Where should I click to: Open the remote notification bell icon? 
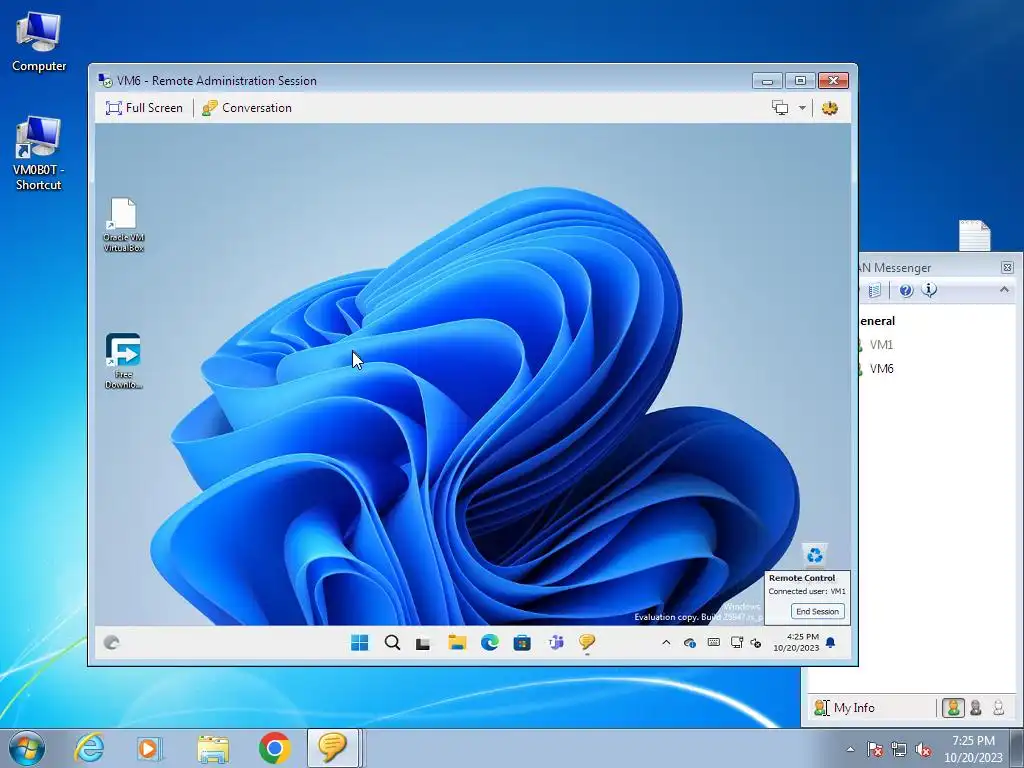pos(831,643)
